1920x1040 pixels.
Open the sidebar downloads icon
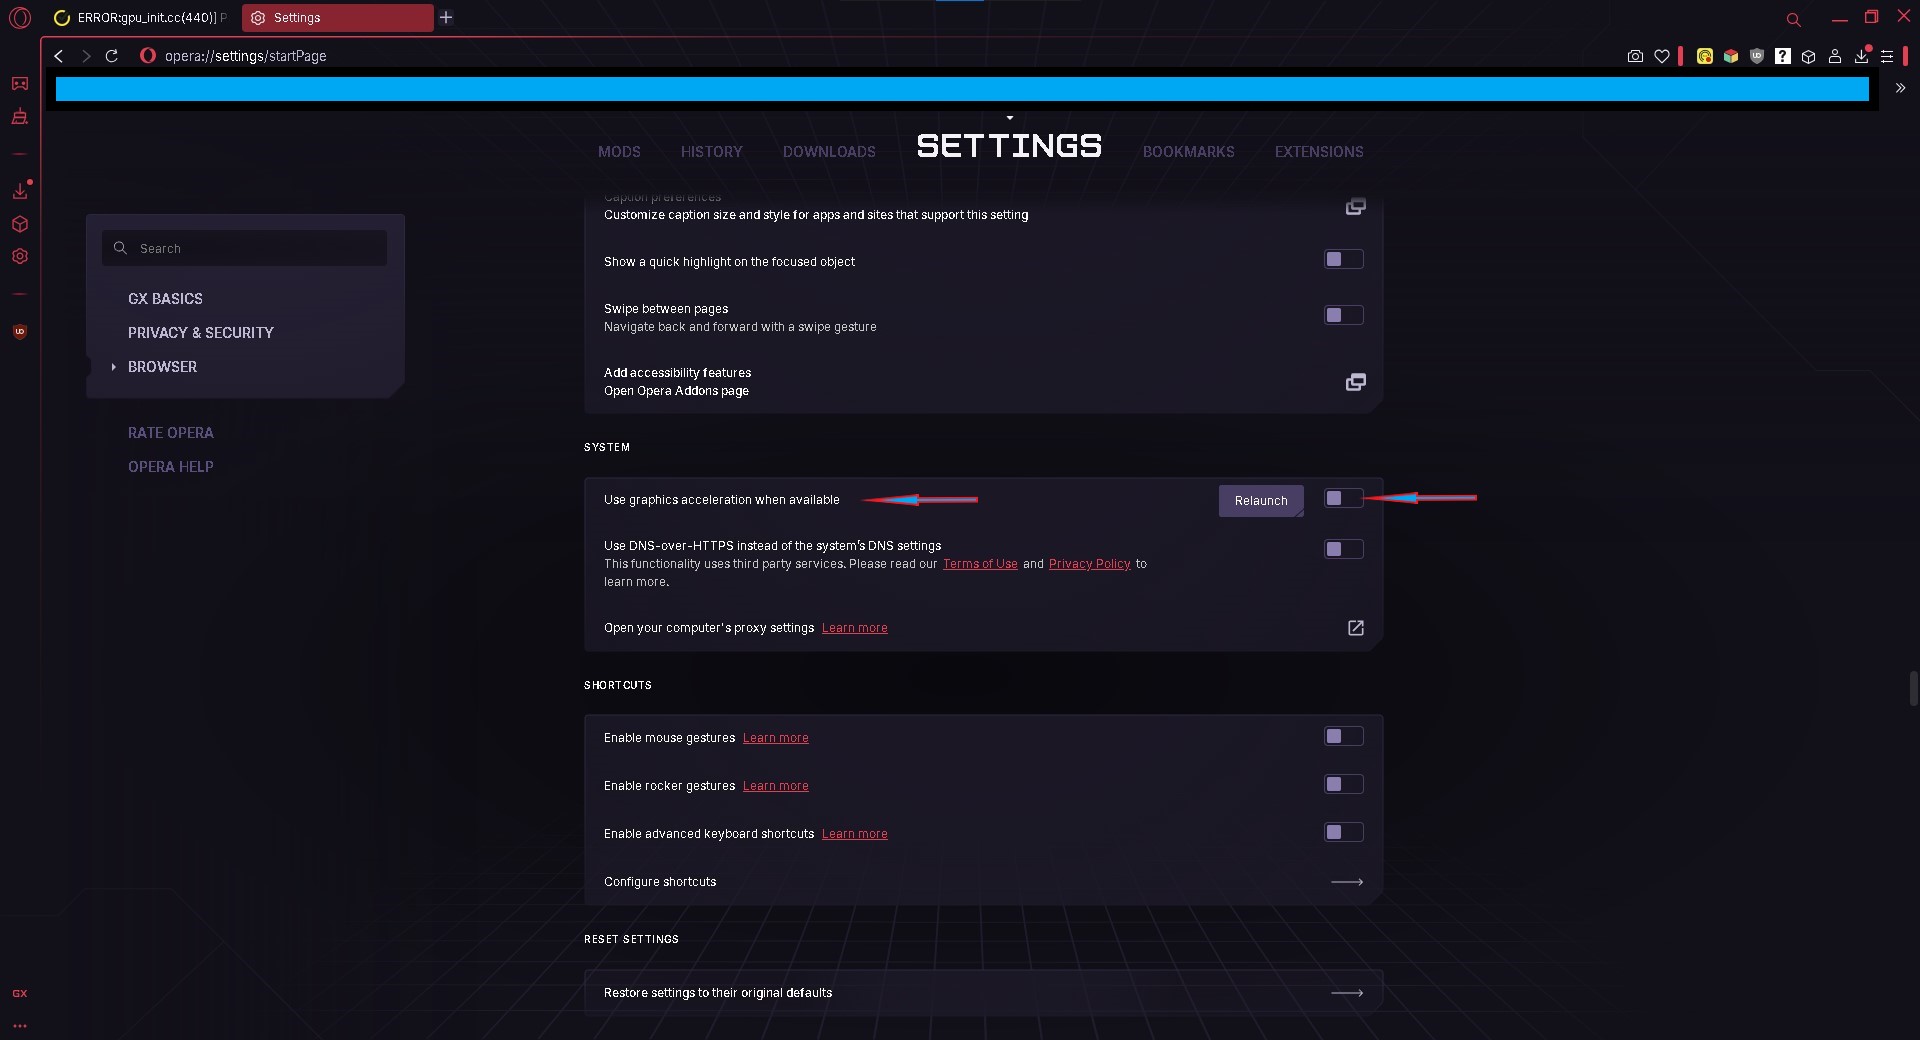coord(19,191)
